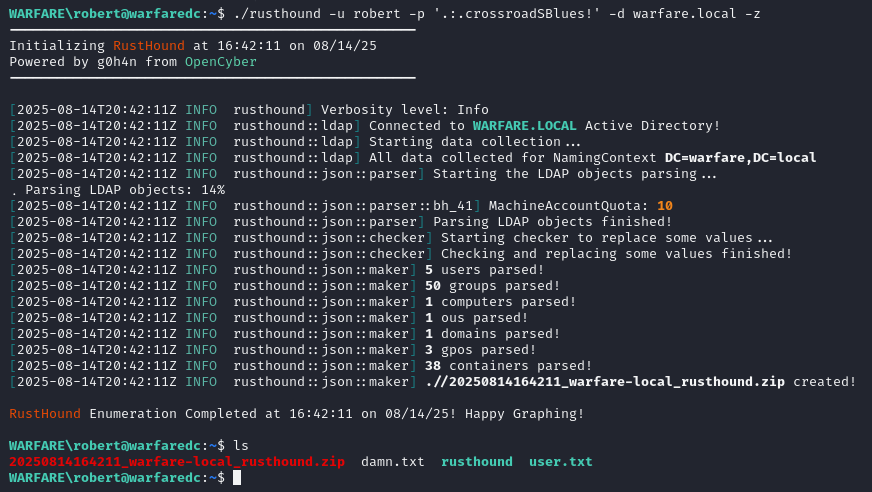Click the 50 groups parsed log entry
This screenshot has height=492, width=872.
point(484,286)
